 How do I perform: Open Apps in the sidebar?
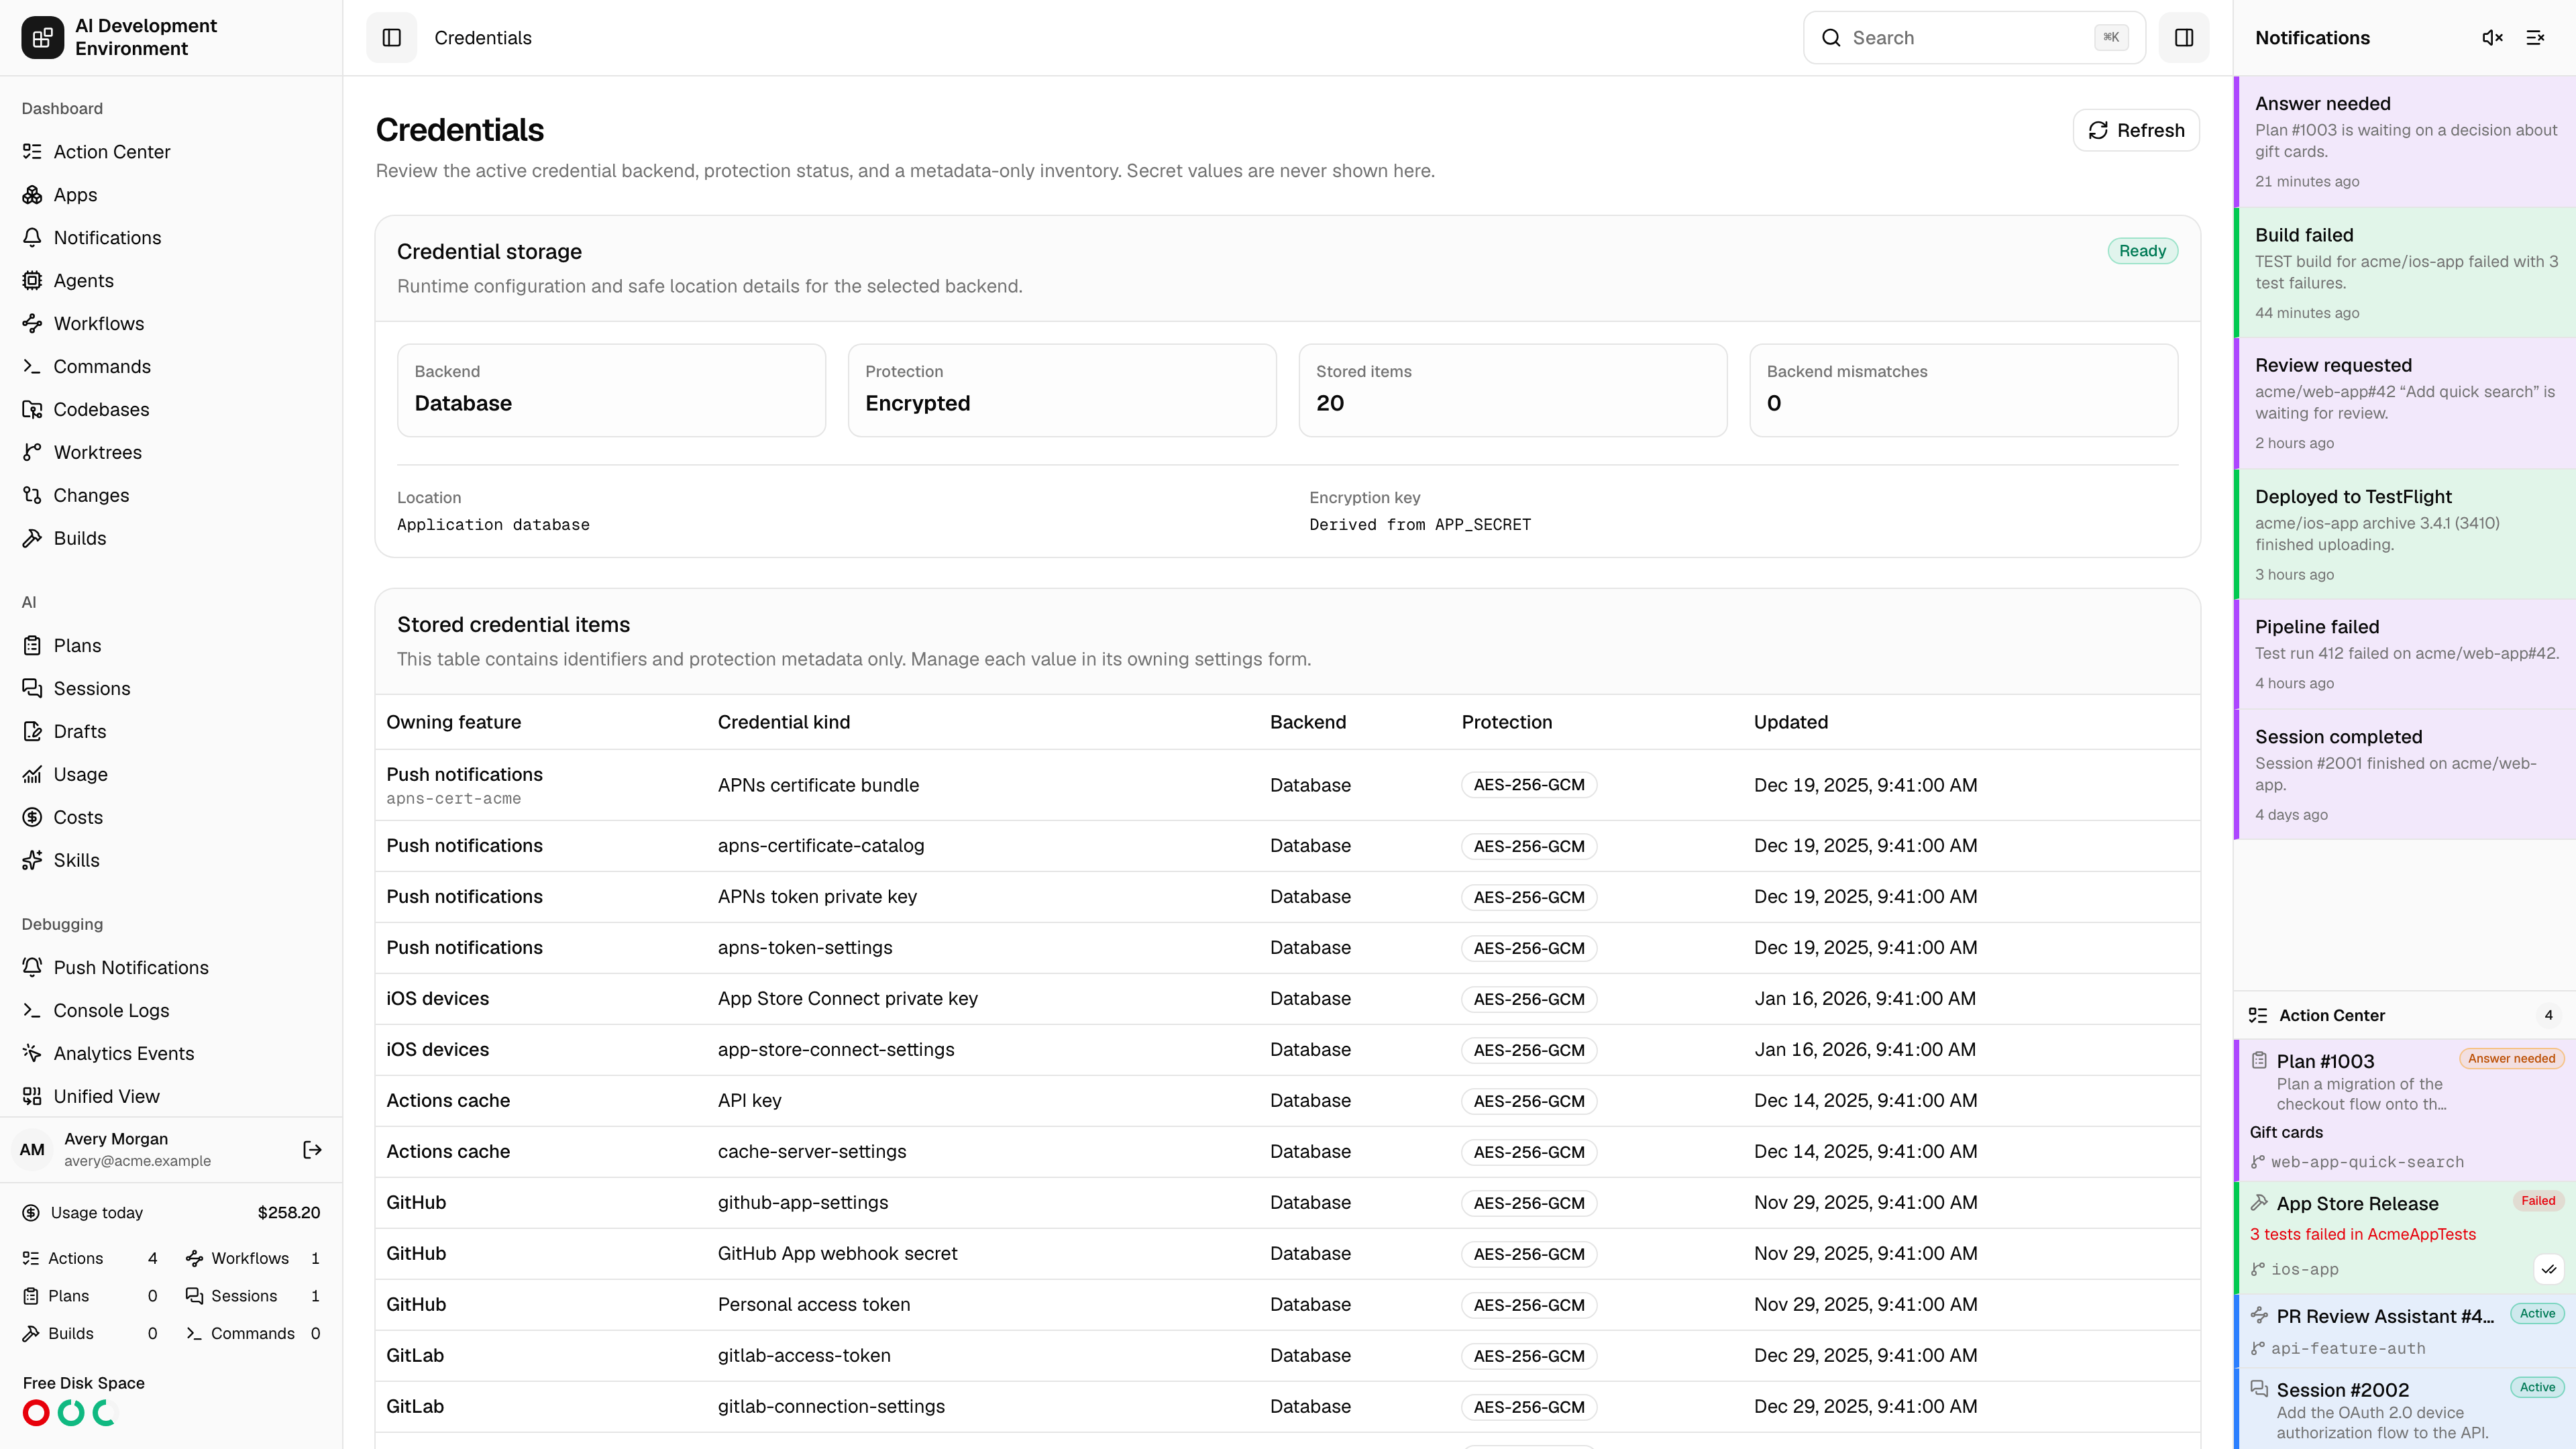(x=171, y=195)
